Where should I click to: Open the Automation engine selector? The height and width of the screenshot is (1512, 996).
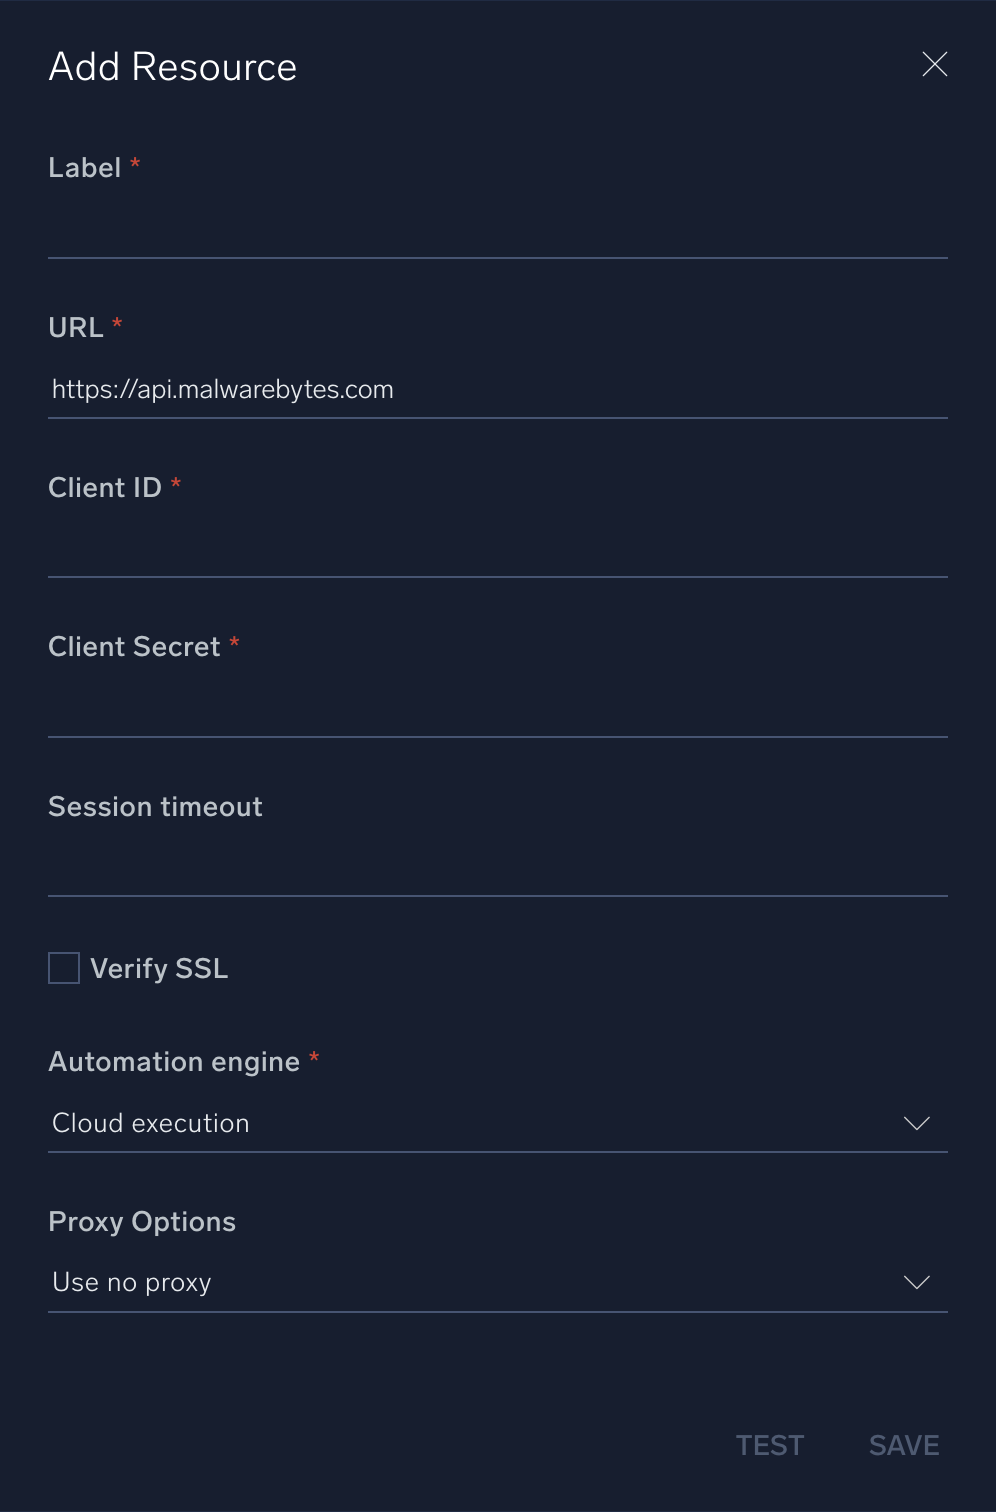click(497, 1123)
